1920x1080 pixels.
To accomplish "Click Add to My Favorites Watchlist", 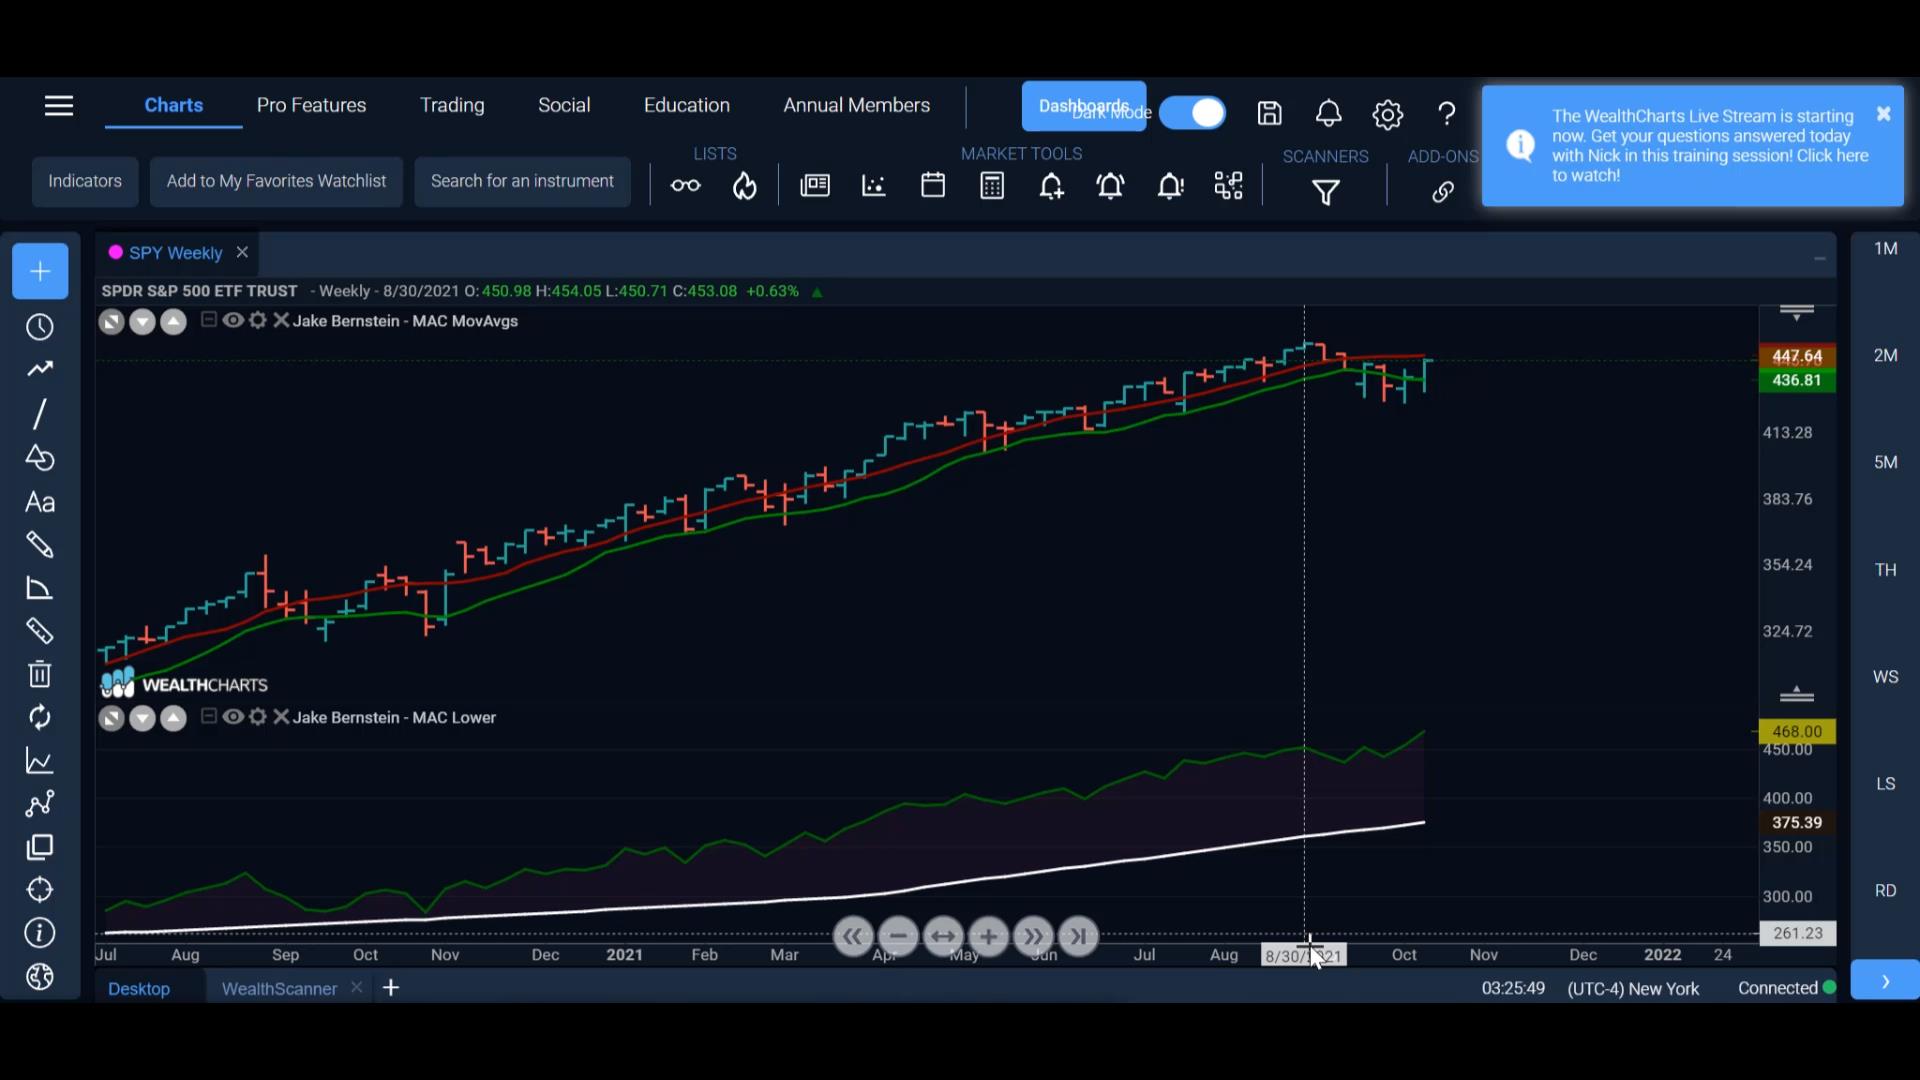I will [x=276, y=181].
